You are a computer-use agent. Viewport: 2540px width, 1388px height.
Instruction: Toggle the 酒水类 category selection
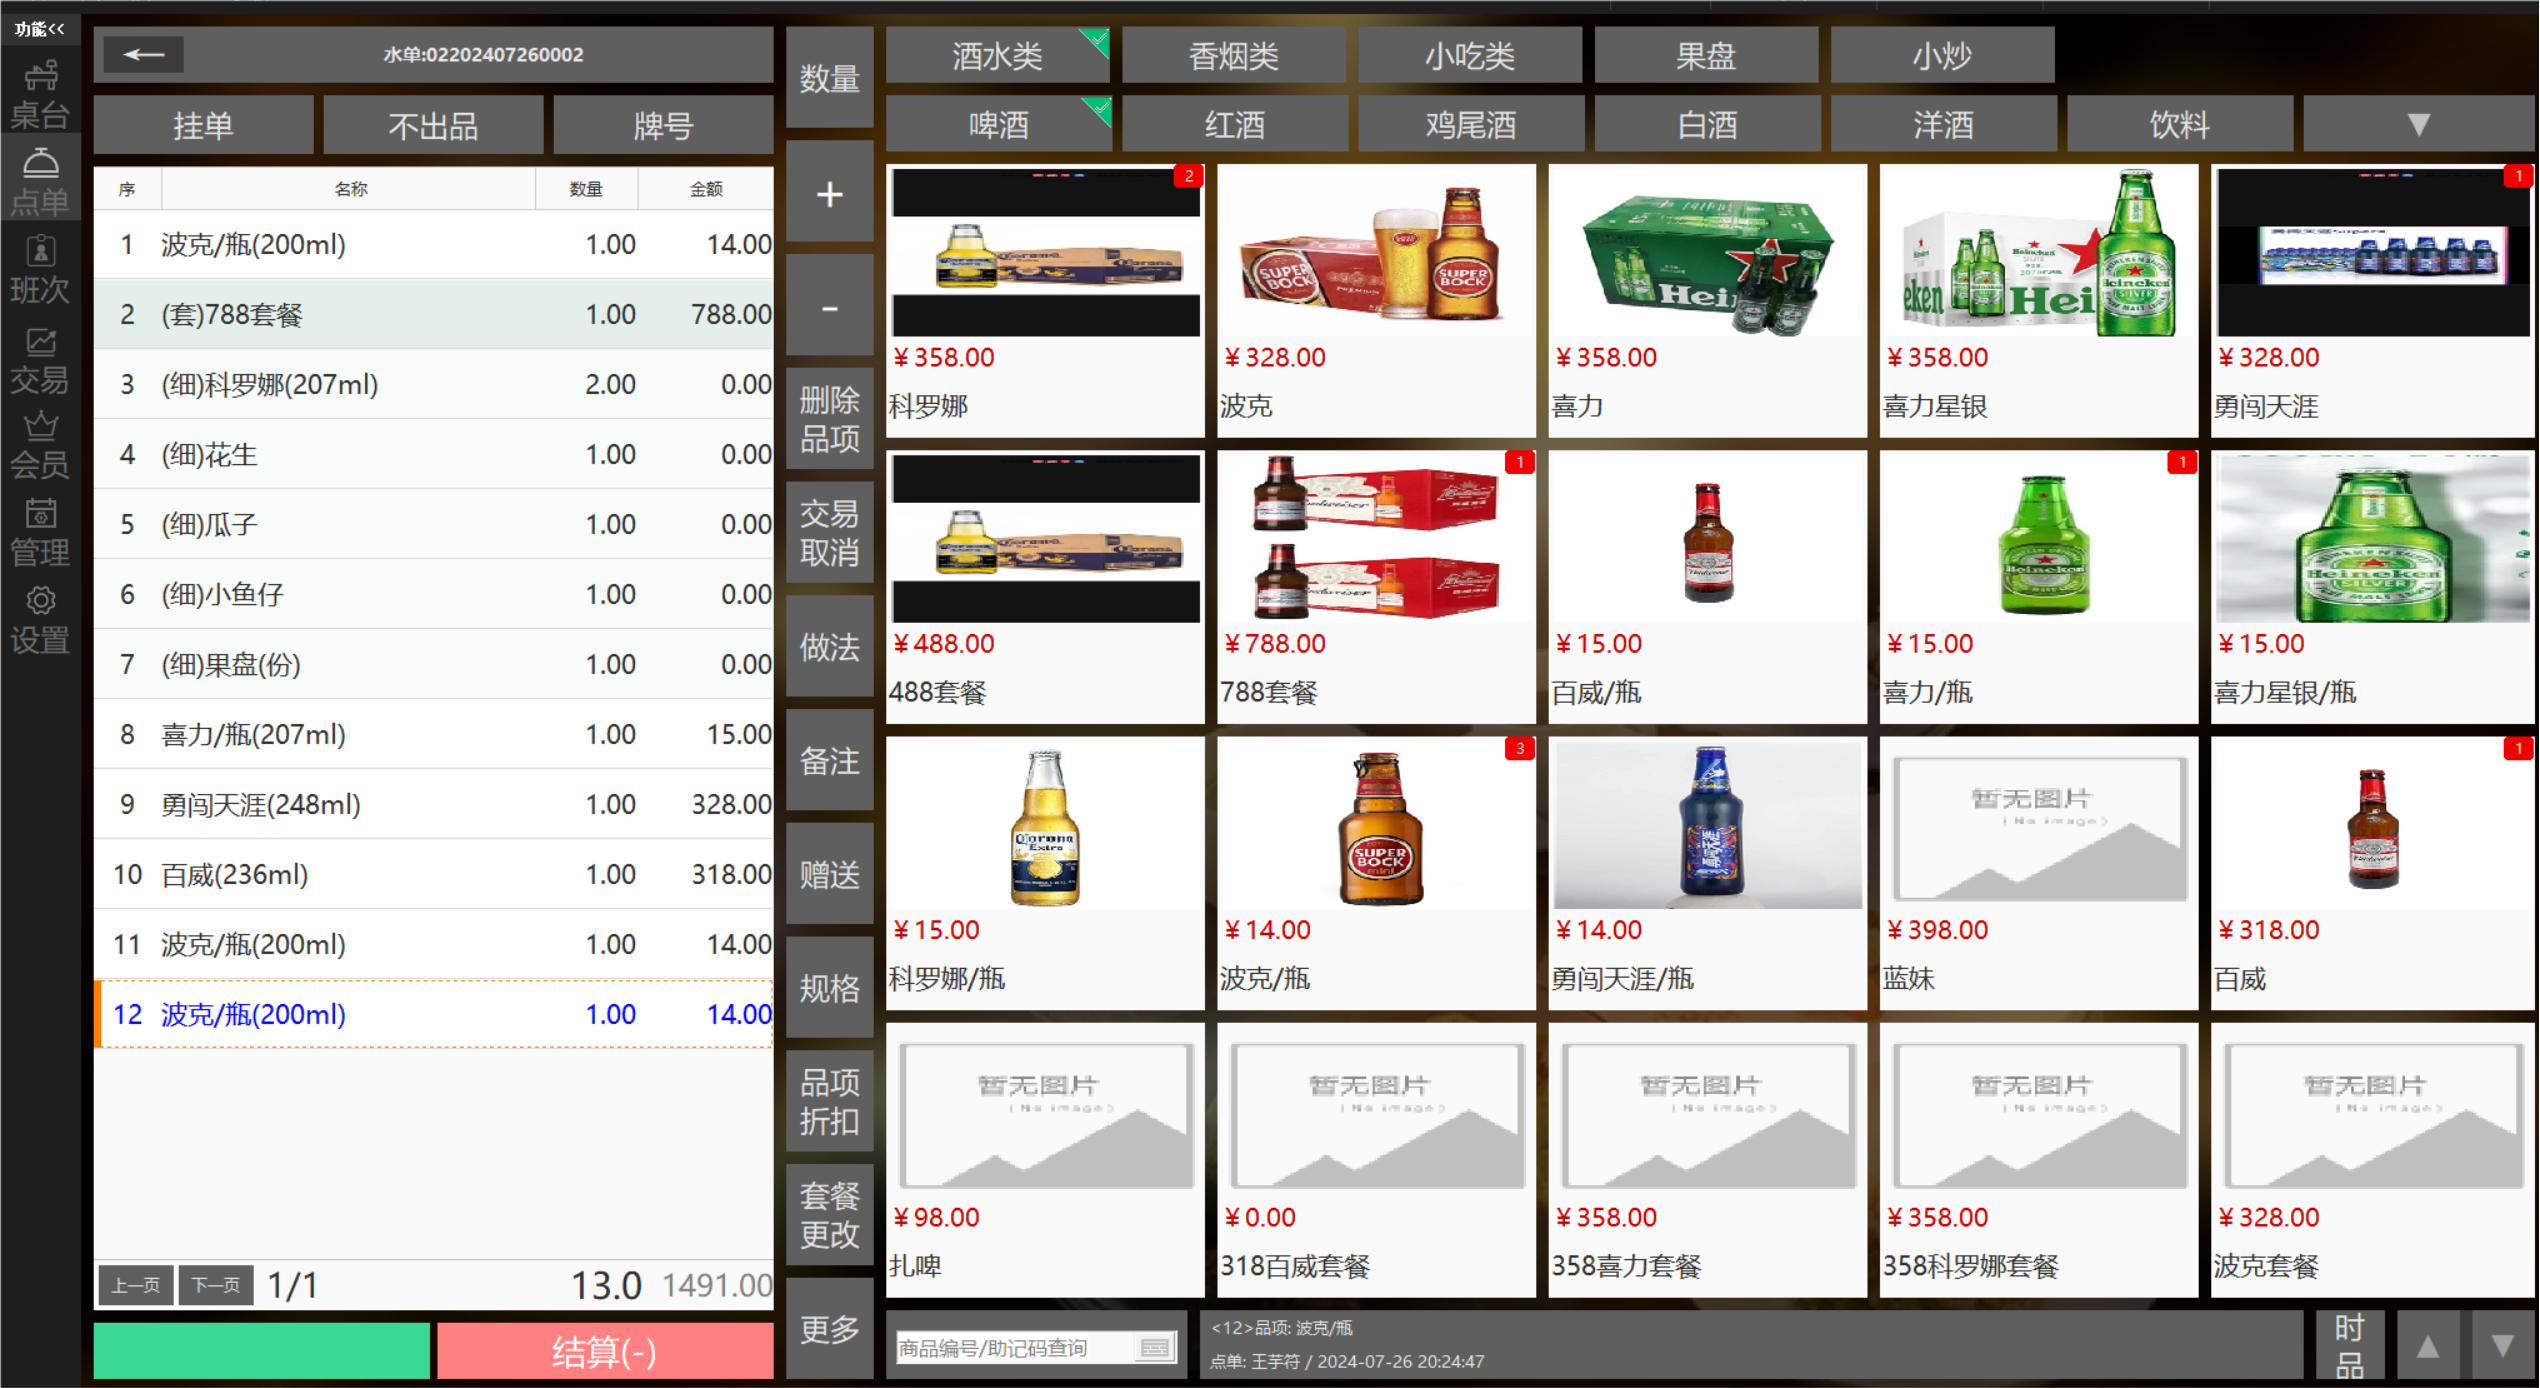tap(997, 56)
